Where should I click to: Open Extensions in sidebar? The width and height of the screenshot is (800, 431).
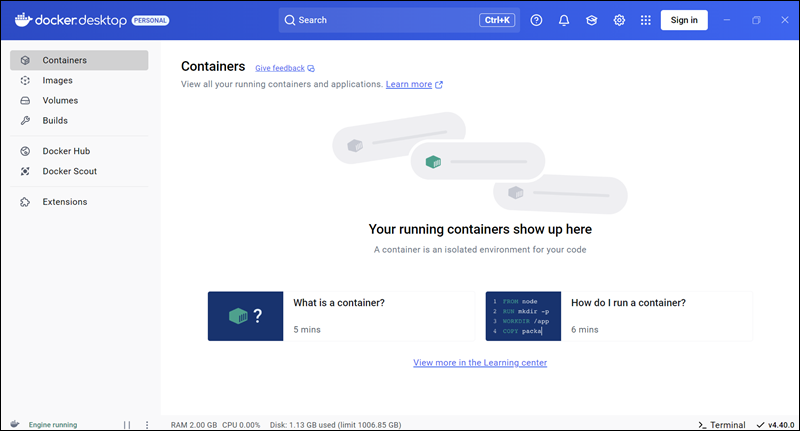79,202
